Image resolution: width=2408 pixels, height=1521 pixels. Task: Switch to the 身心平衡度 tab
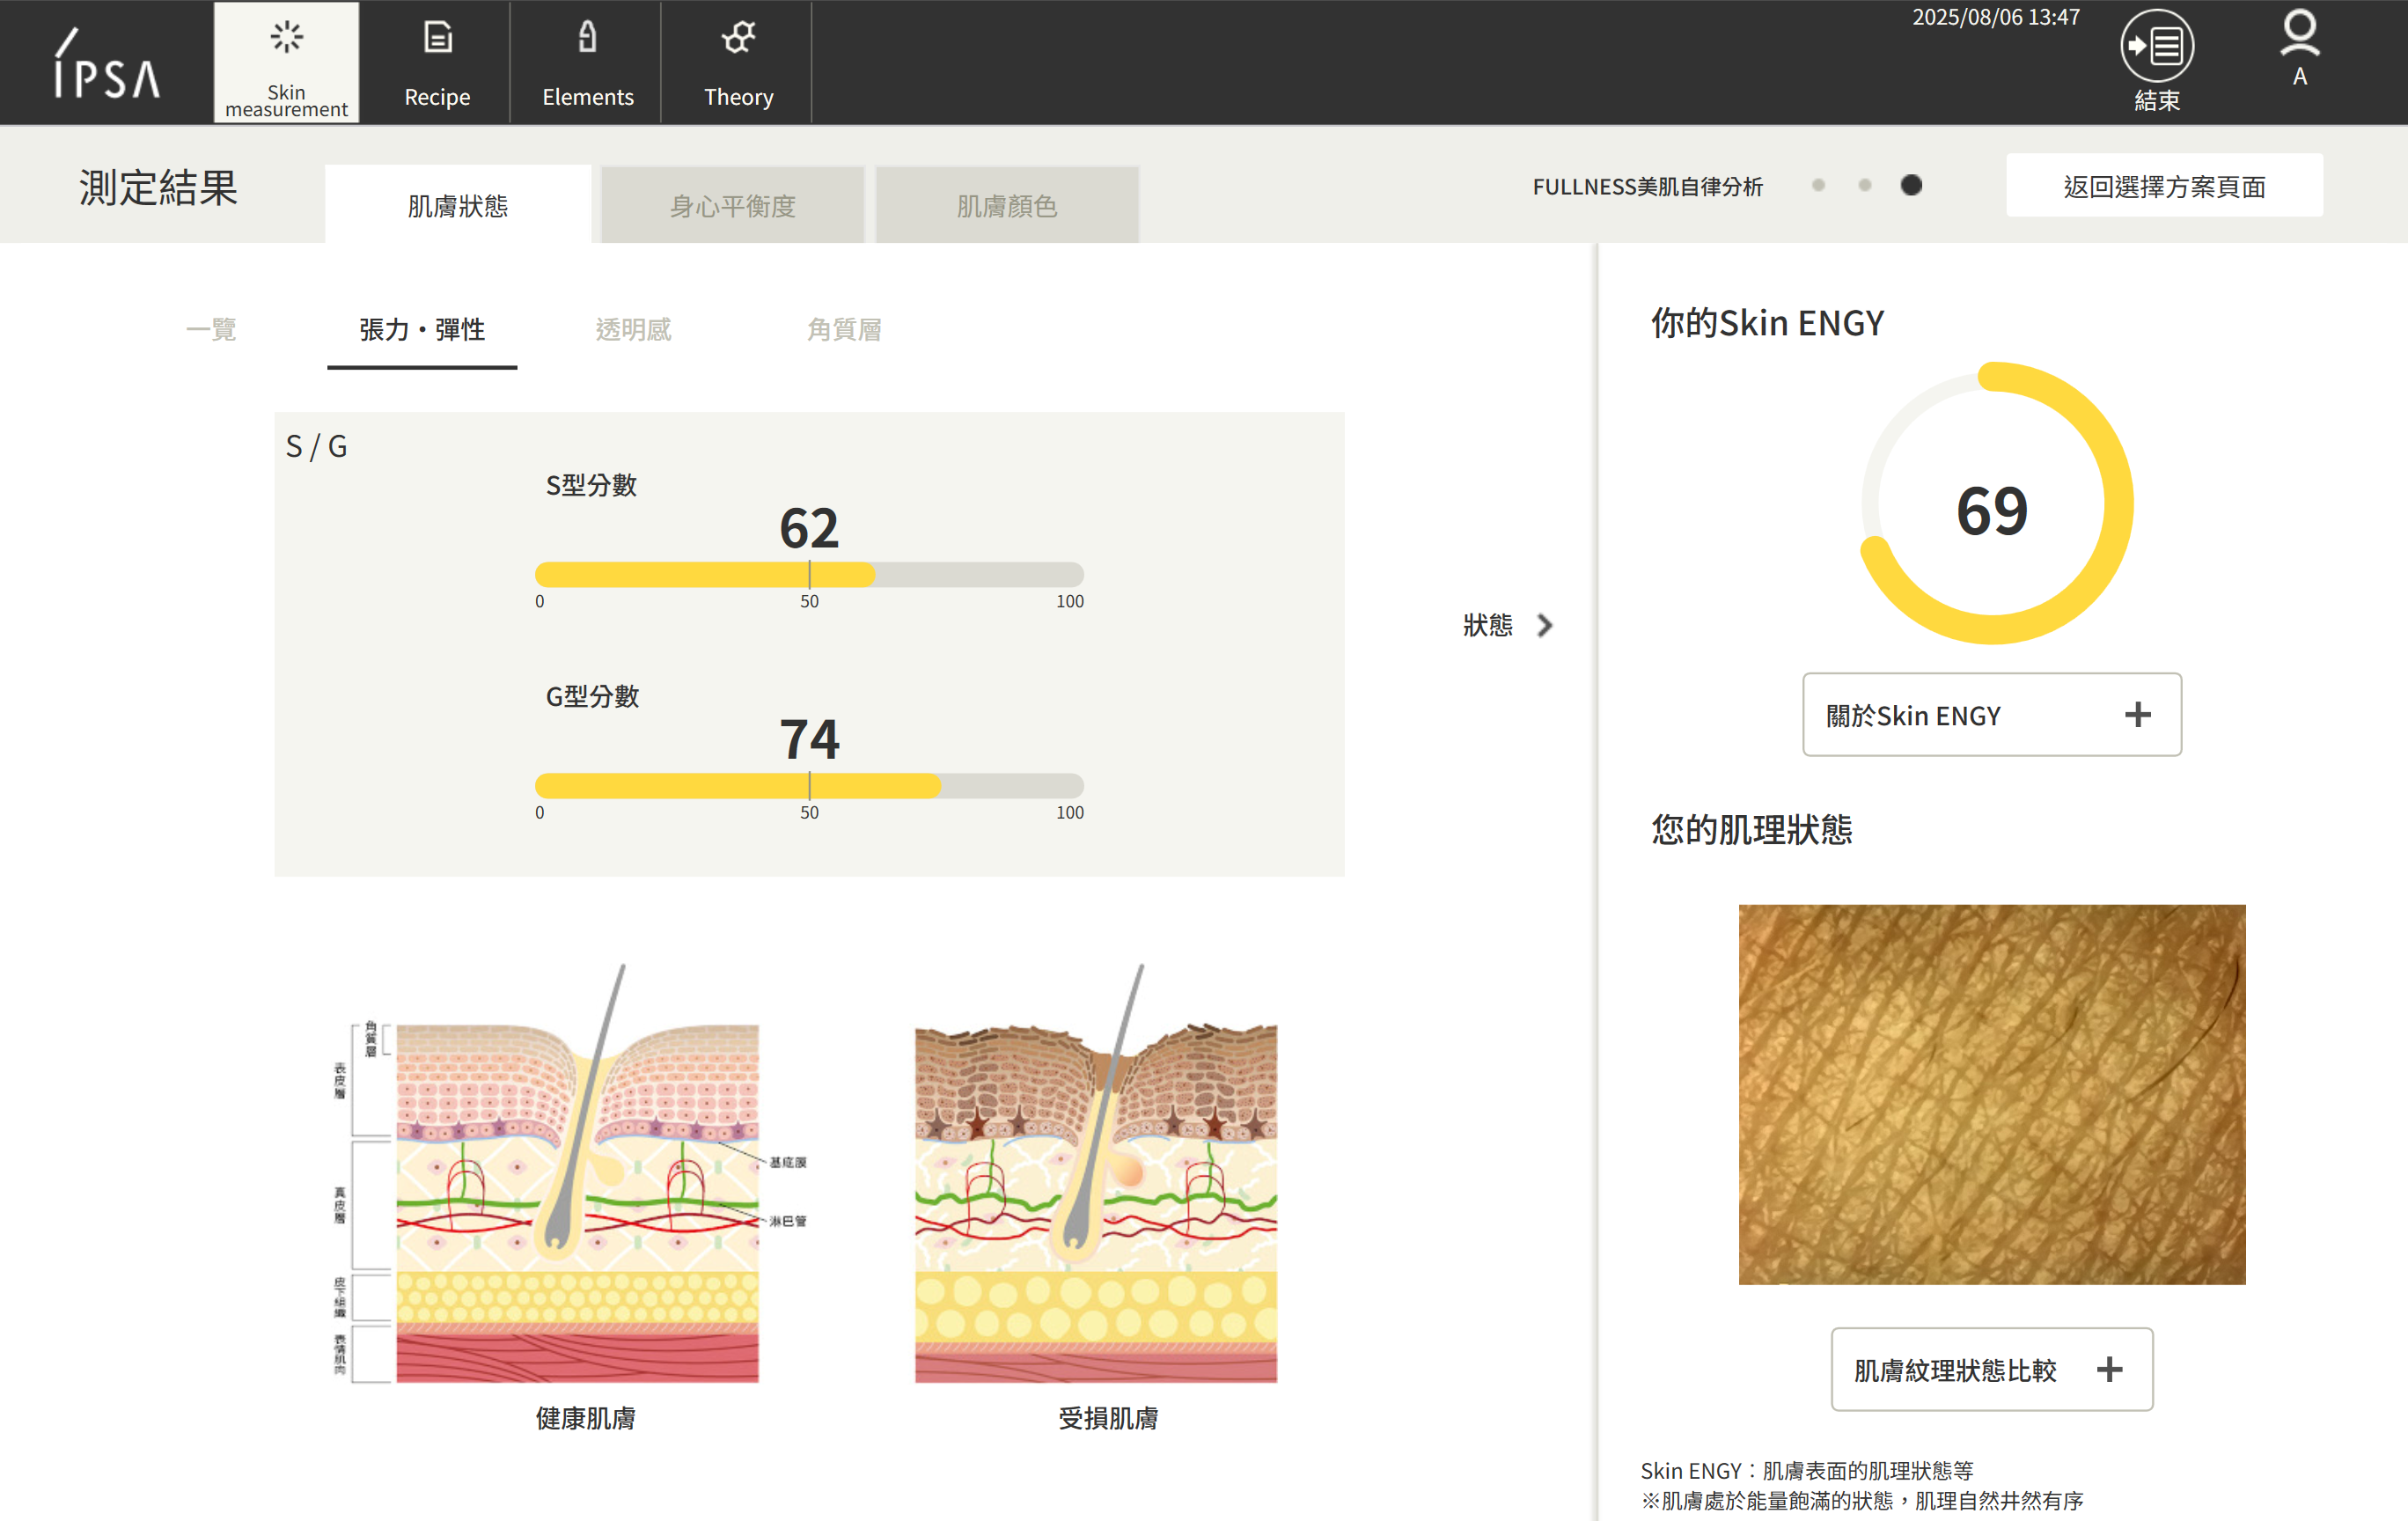(732, 206)
